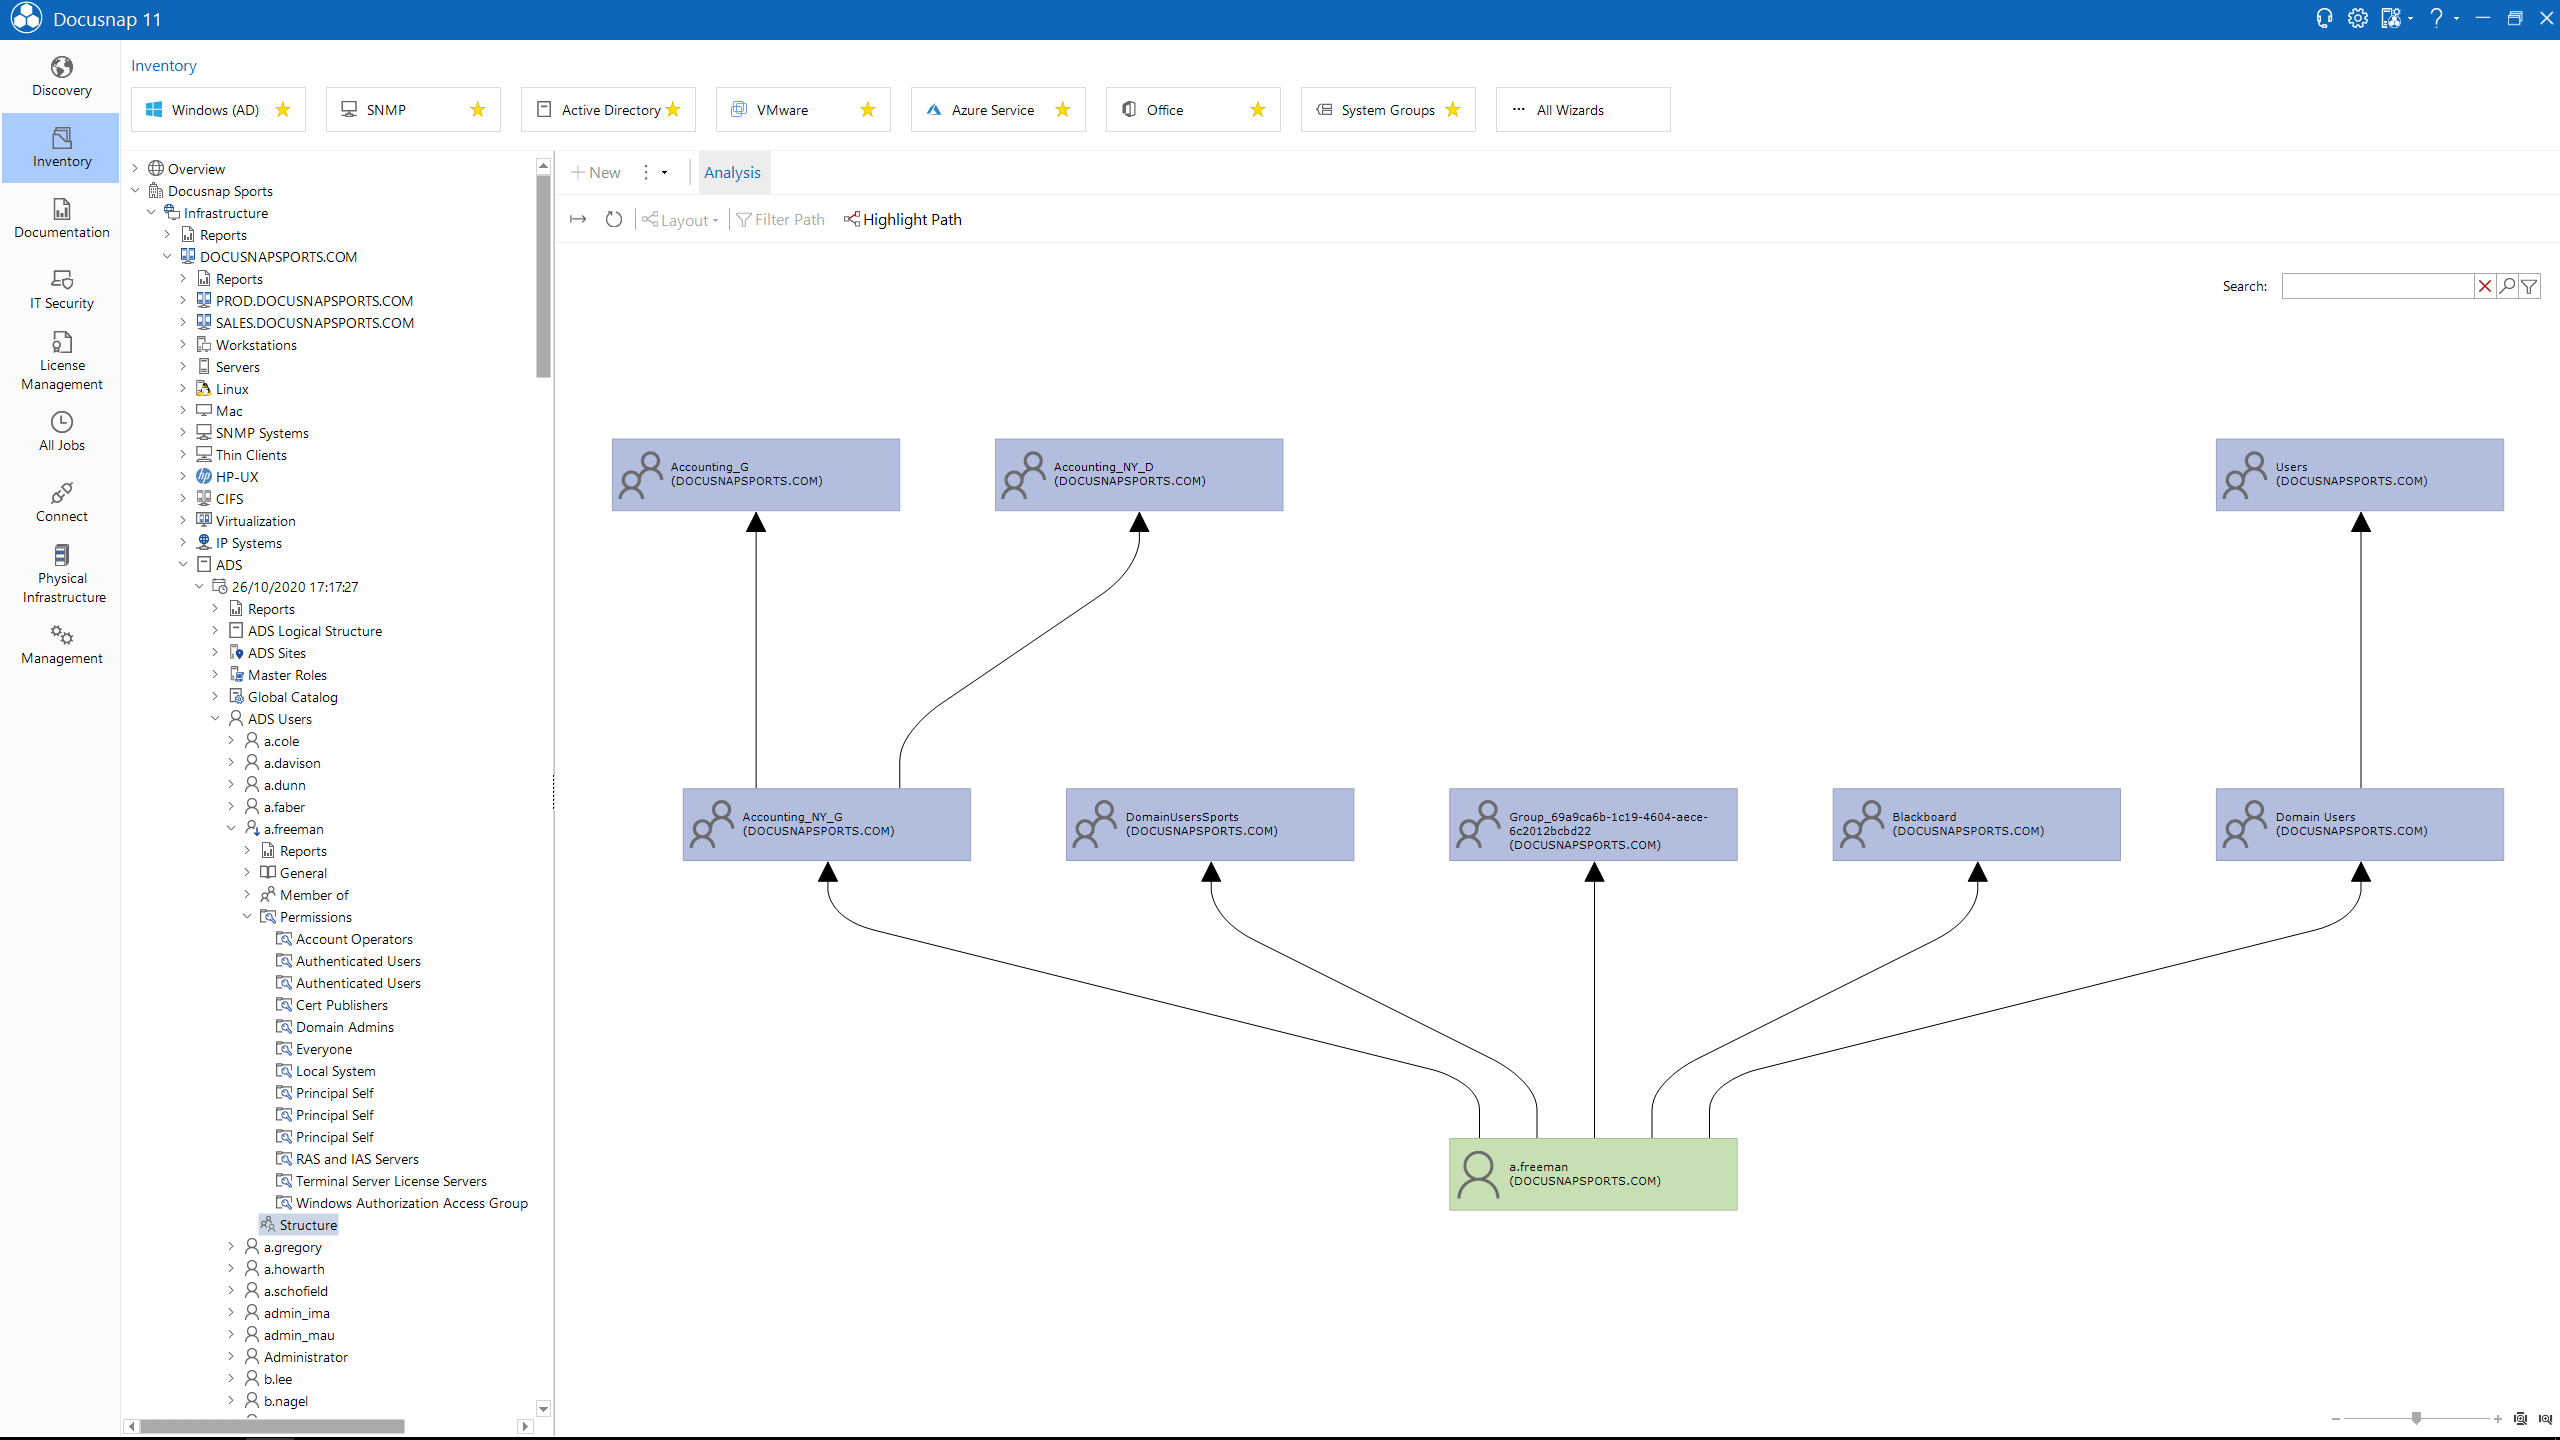Run the search with the magnifier icon
The height and width of the screenshot is (1440, 2560).
[2507, 286]
